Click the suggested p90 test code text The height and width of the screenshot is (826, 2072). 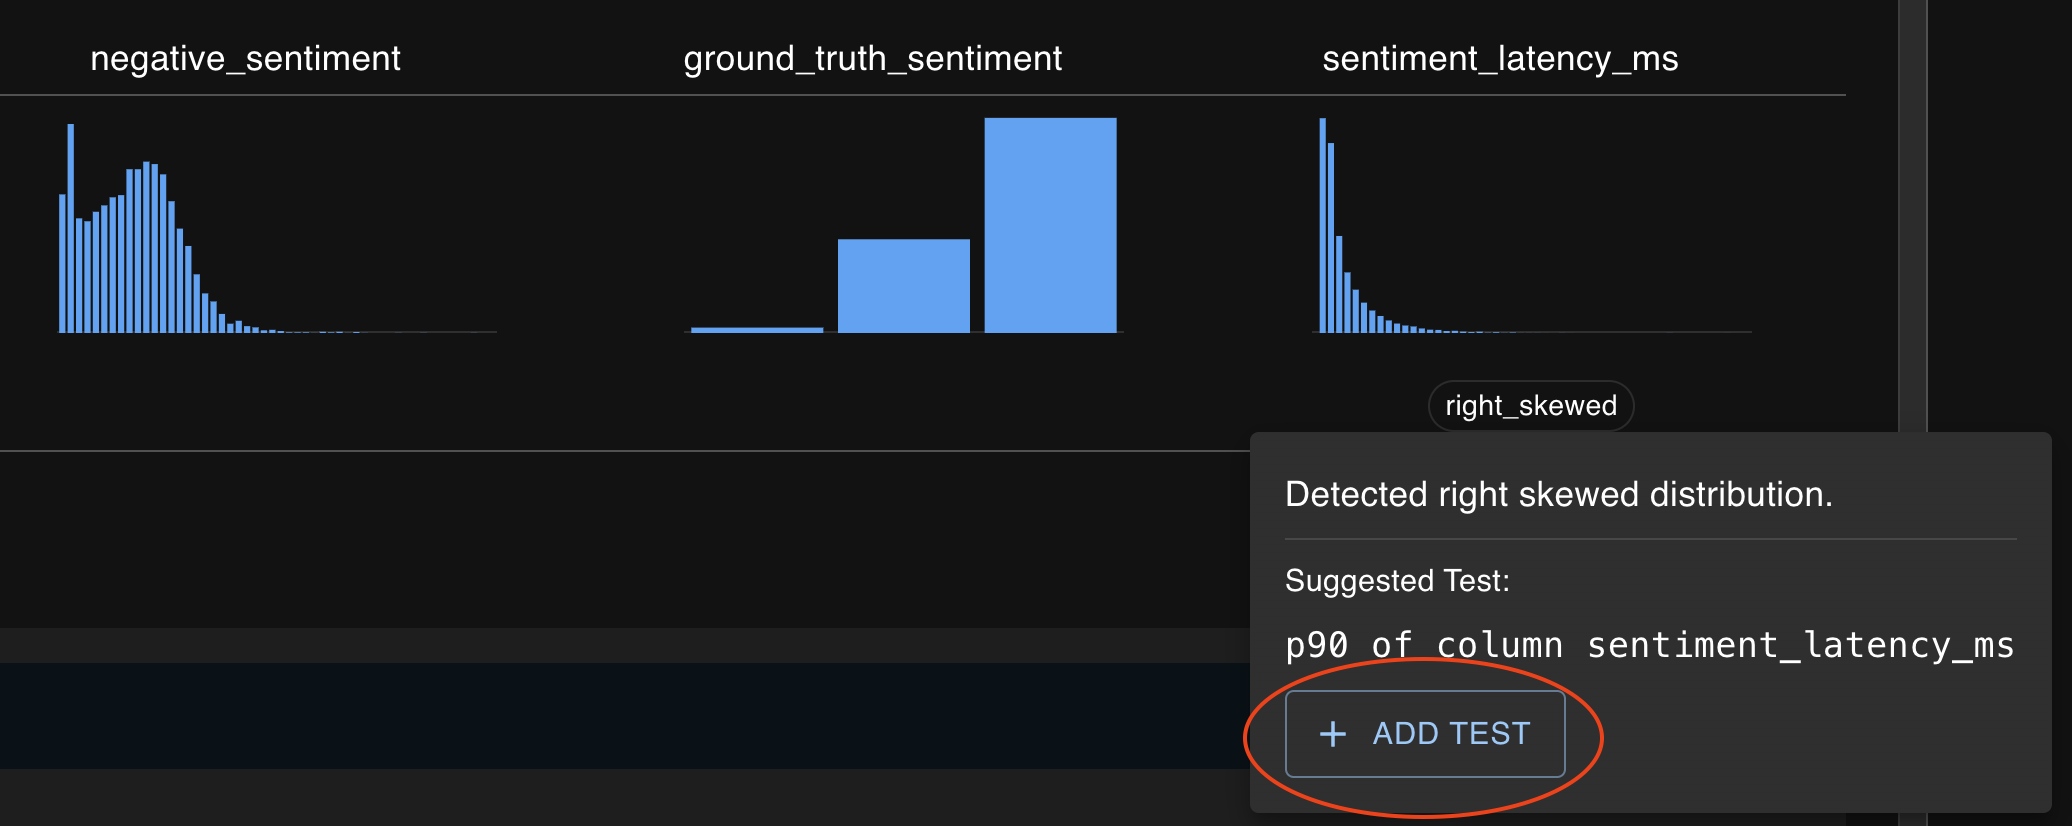(x=1649, y=646)
